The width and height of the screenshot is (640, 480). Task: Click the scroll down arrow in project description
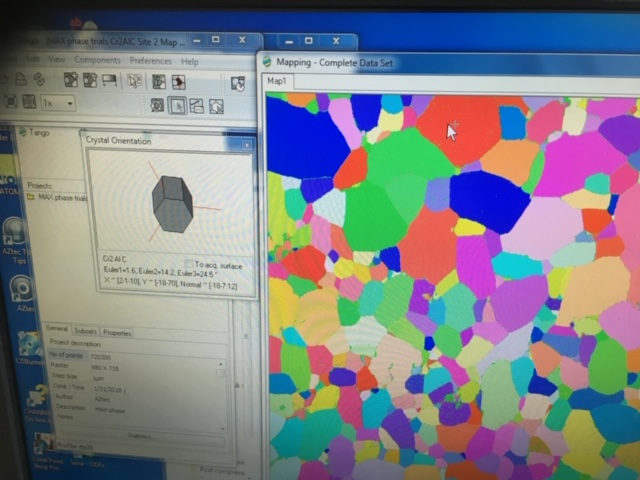[222, 428]
